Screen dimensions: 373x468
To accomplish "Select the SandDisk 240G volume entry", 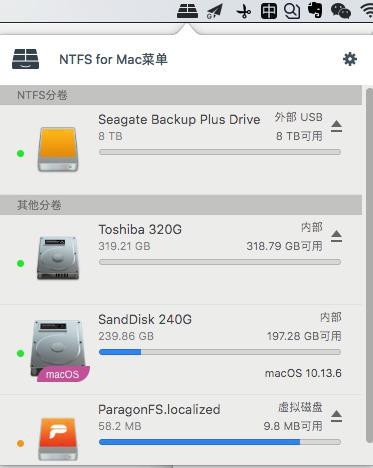I will [x=181, y=349].
